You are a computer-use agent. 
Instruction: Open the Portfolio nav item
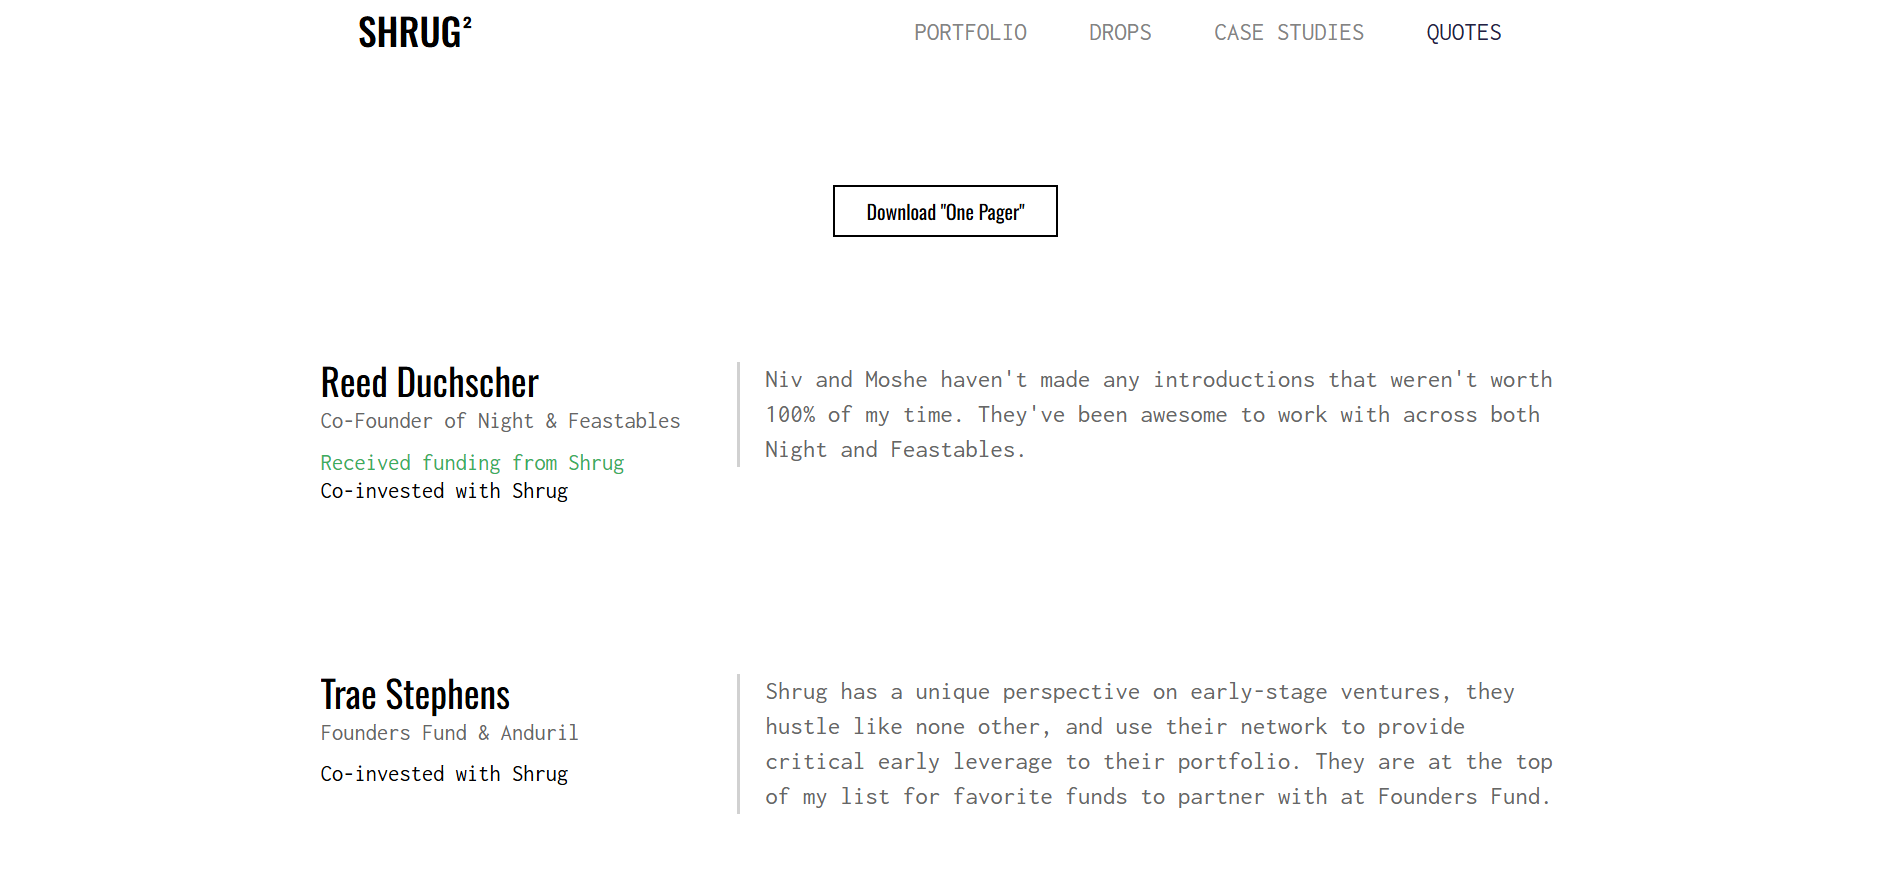[x=970, y=33]
